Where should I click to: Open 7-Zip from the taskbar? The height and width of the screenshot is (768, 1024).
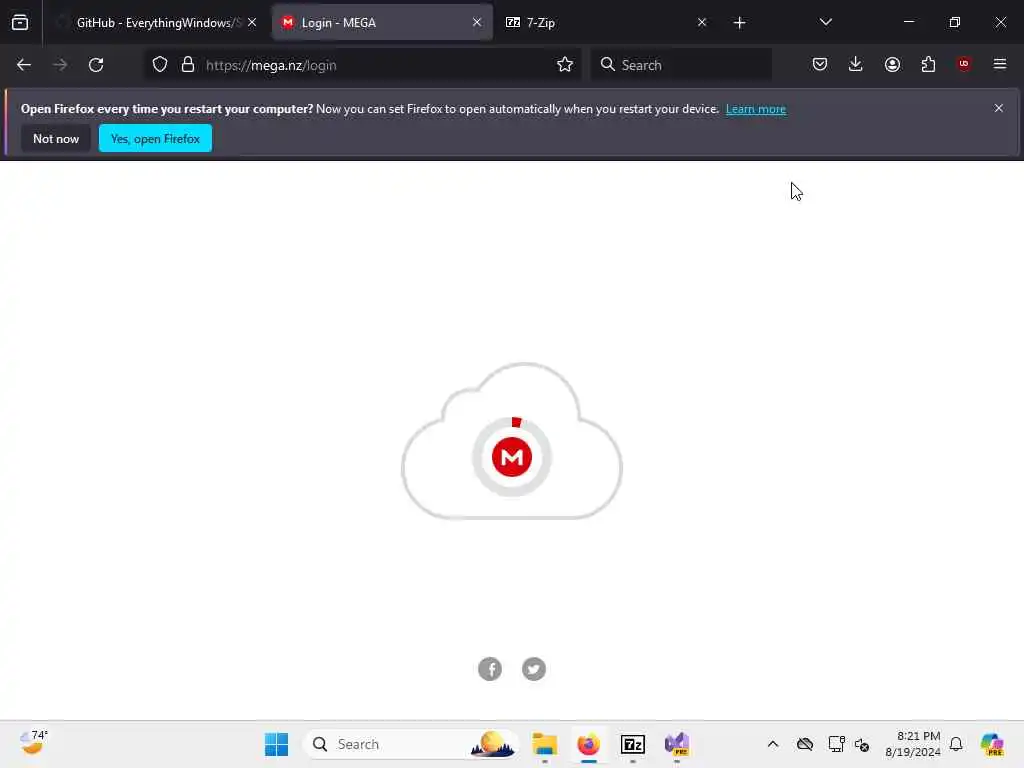(633, 744)
